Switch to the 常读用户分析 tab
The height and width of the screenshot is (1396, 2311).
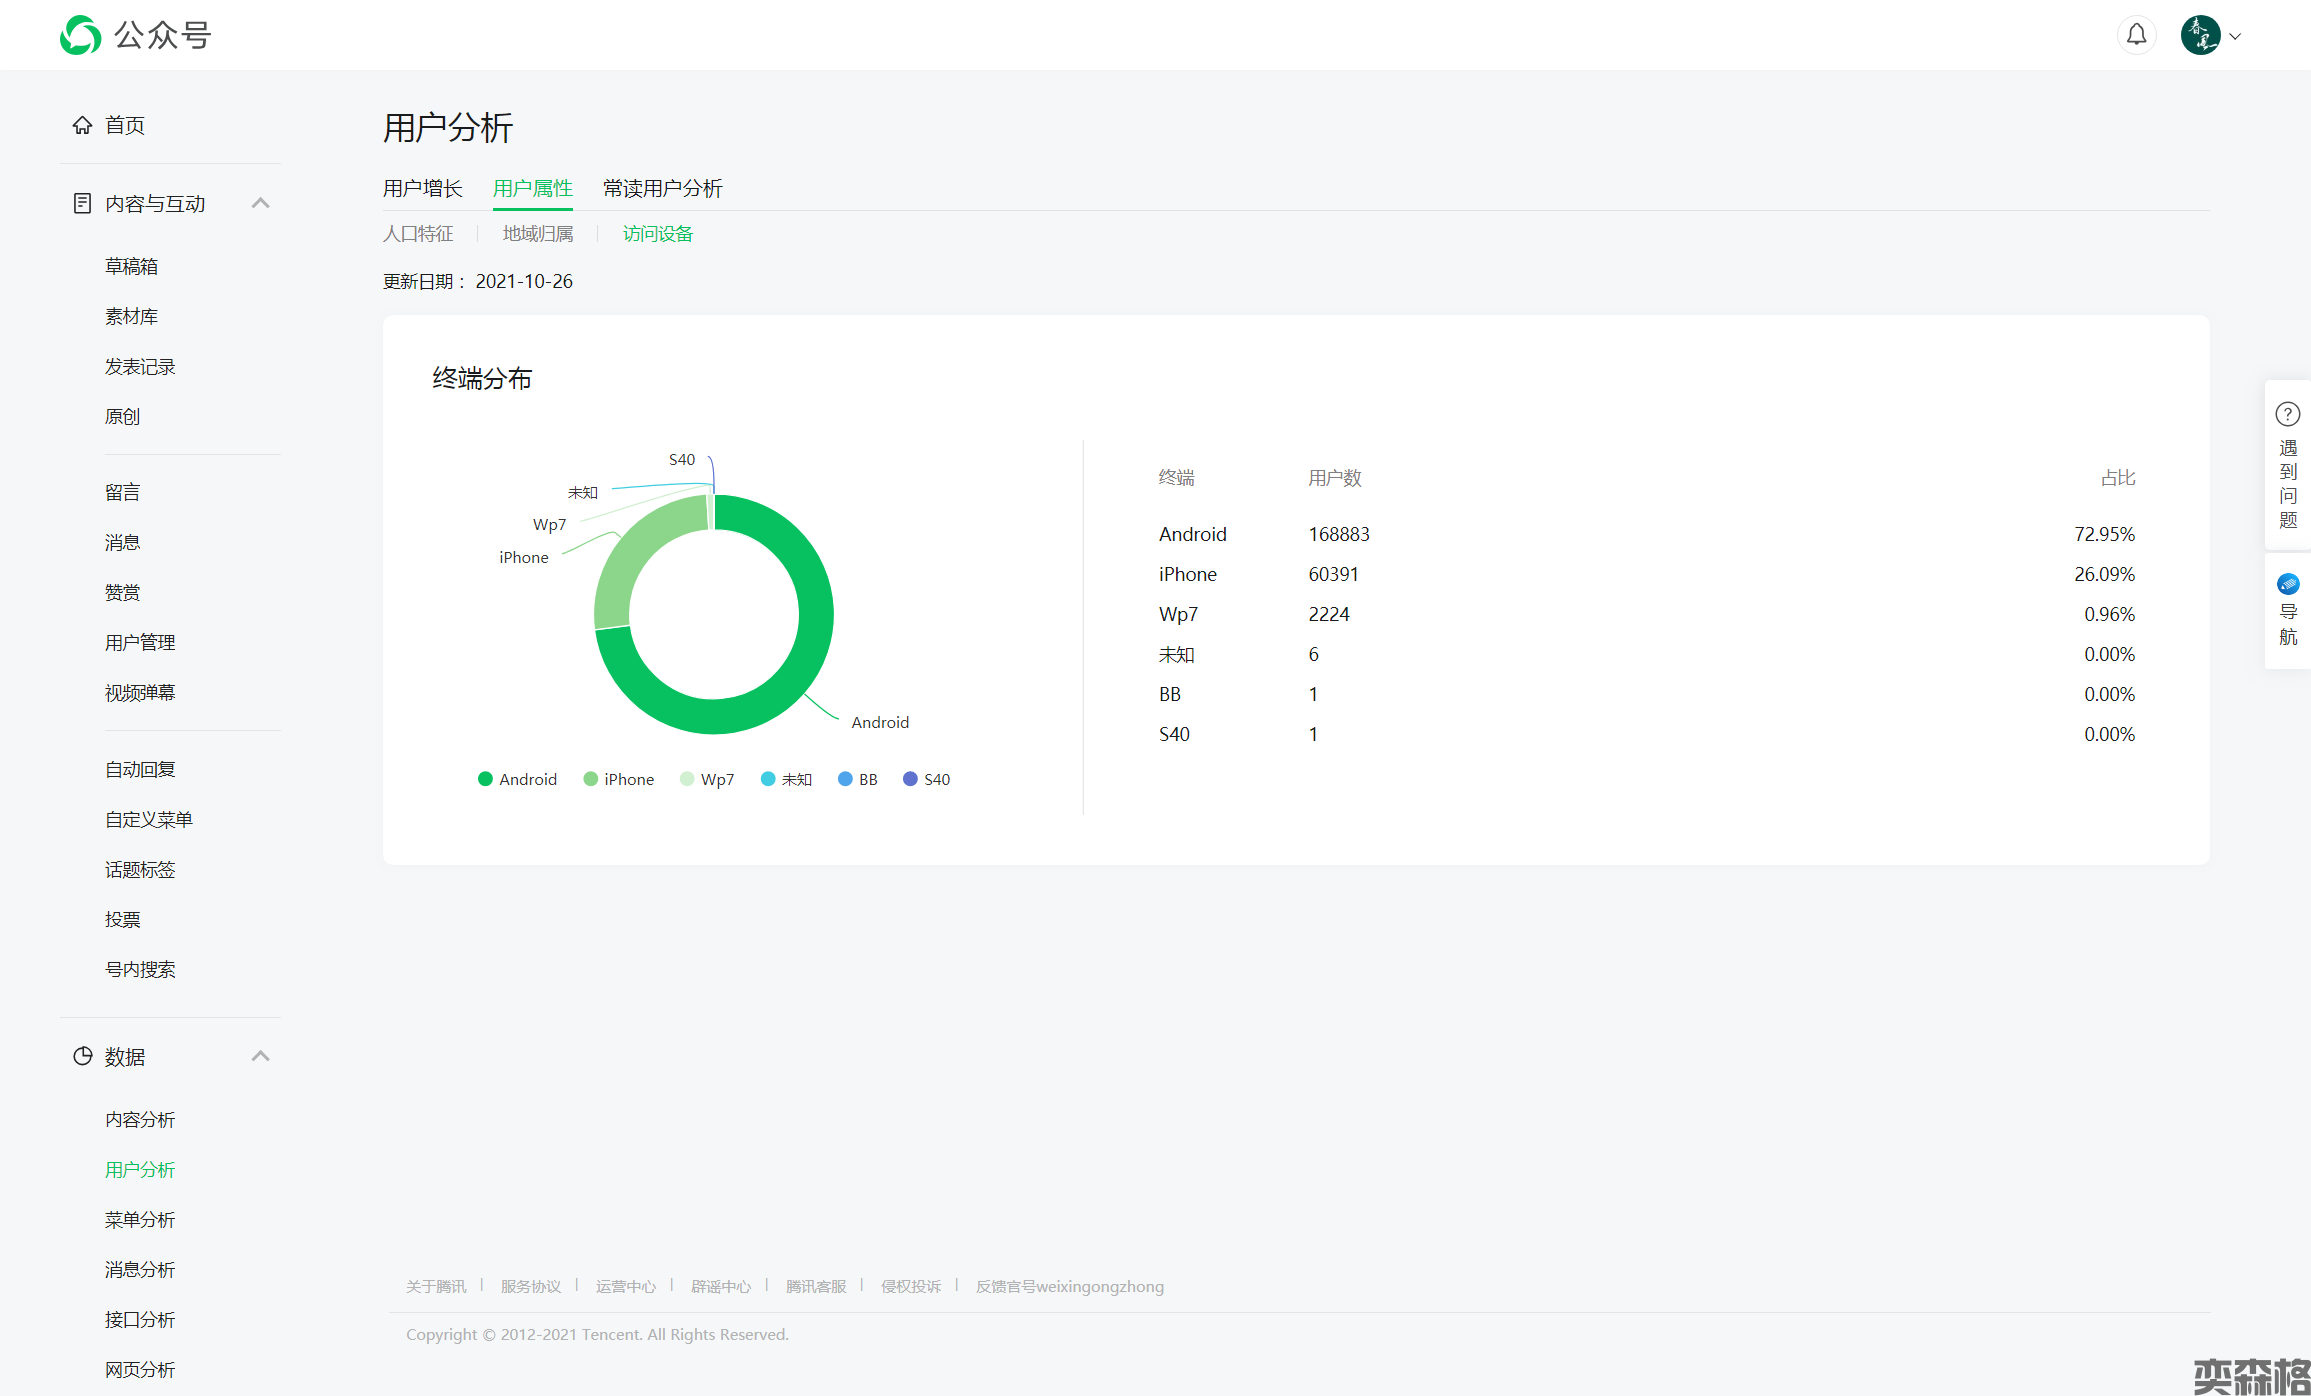pyautogui.click(x=662, y=188)
